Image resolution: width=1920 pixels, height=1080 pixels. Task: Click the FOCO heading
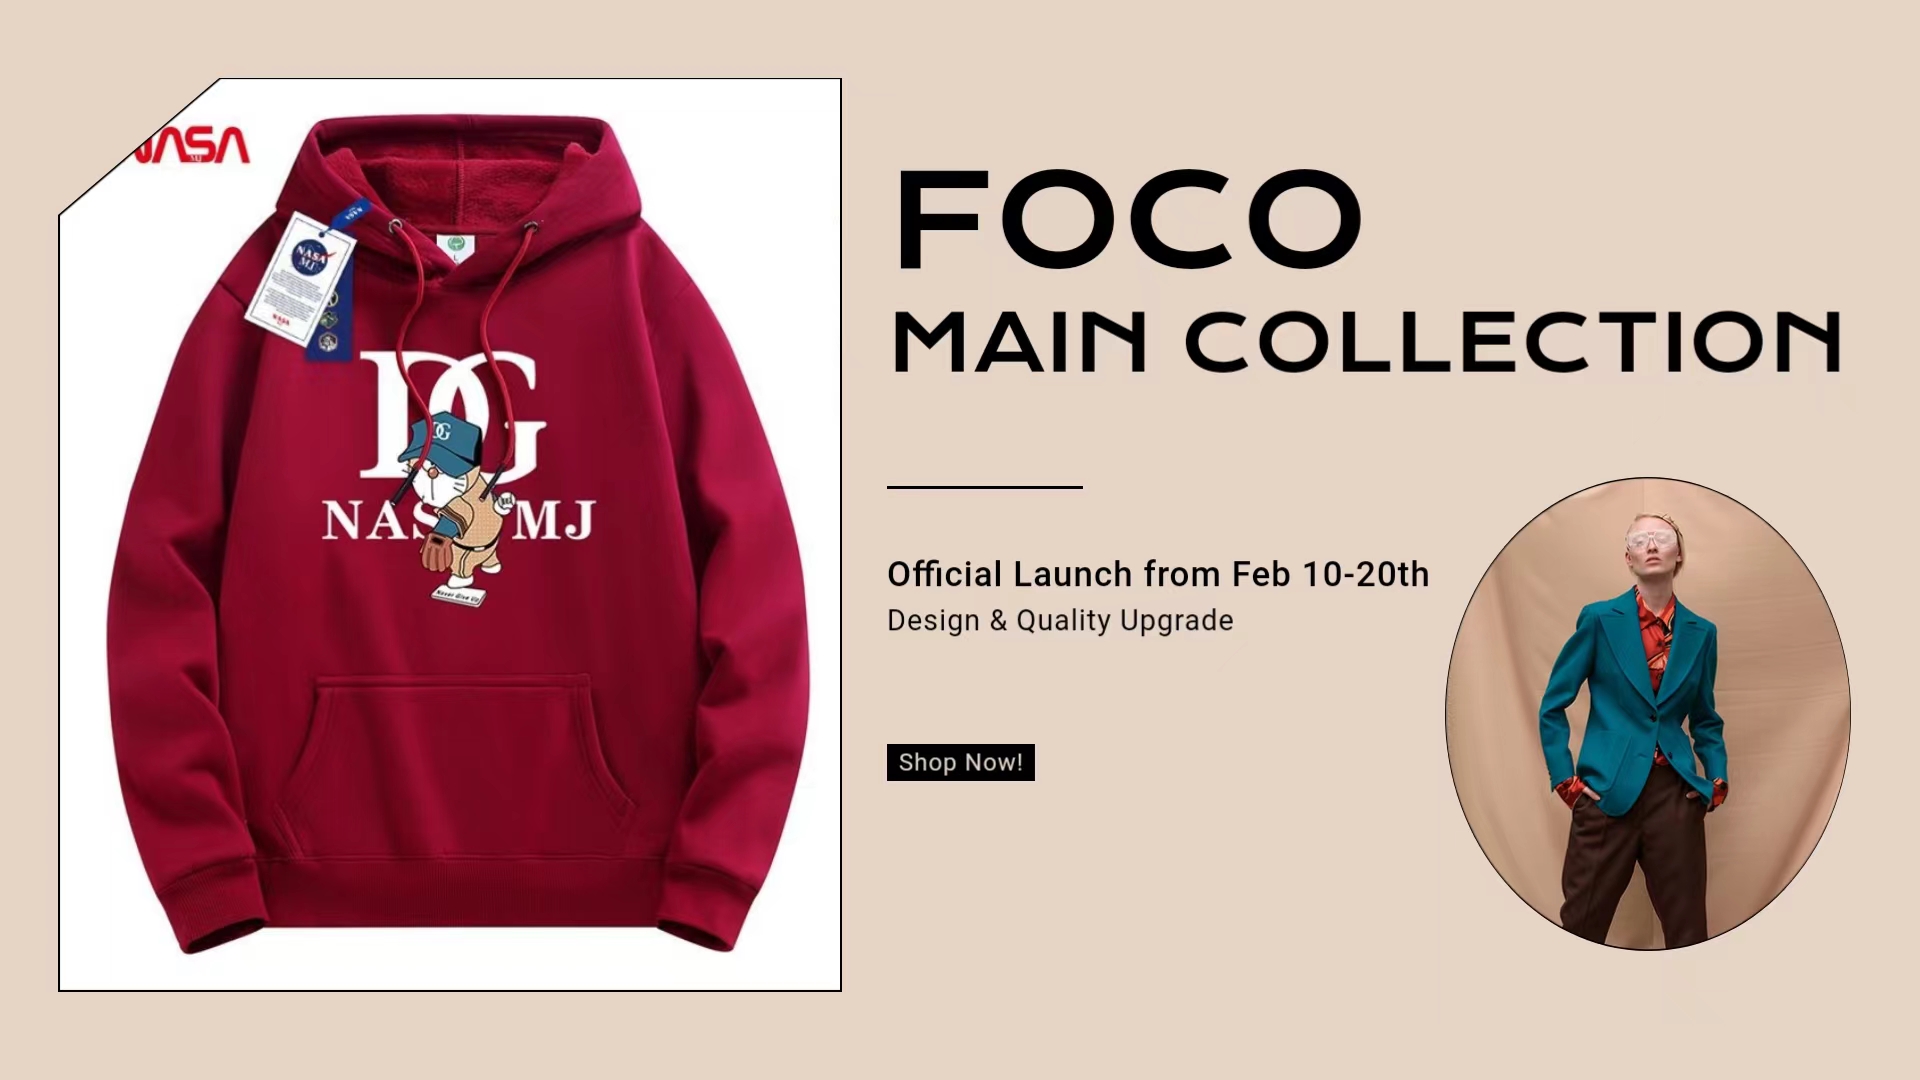pos(1128,220)
